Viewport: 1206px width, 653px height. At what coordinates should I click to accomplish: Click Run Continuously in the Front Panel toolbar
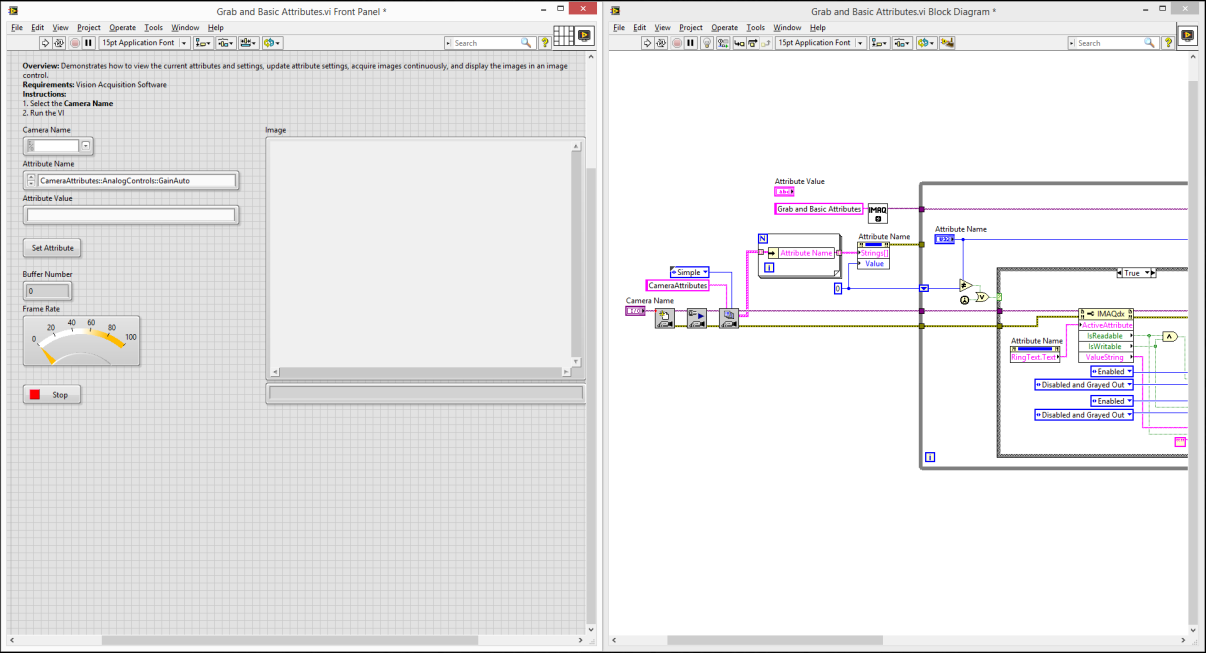coord(59,43)
